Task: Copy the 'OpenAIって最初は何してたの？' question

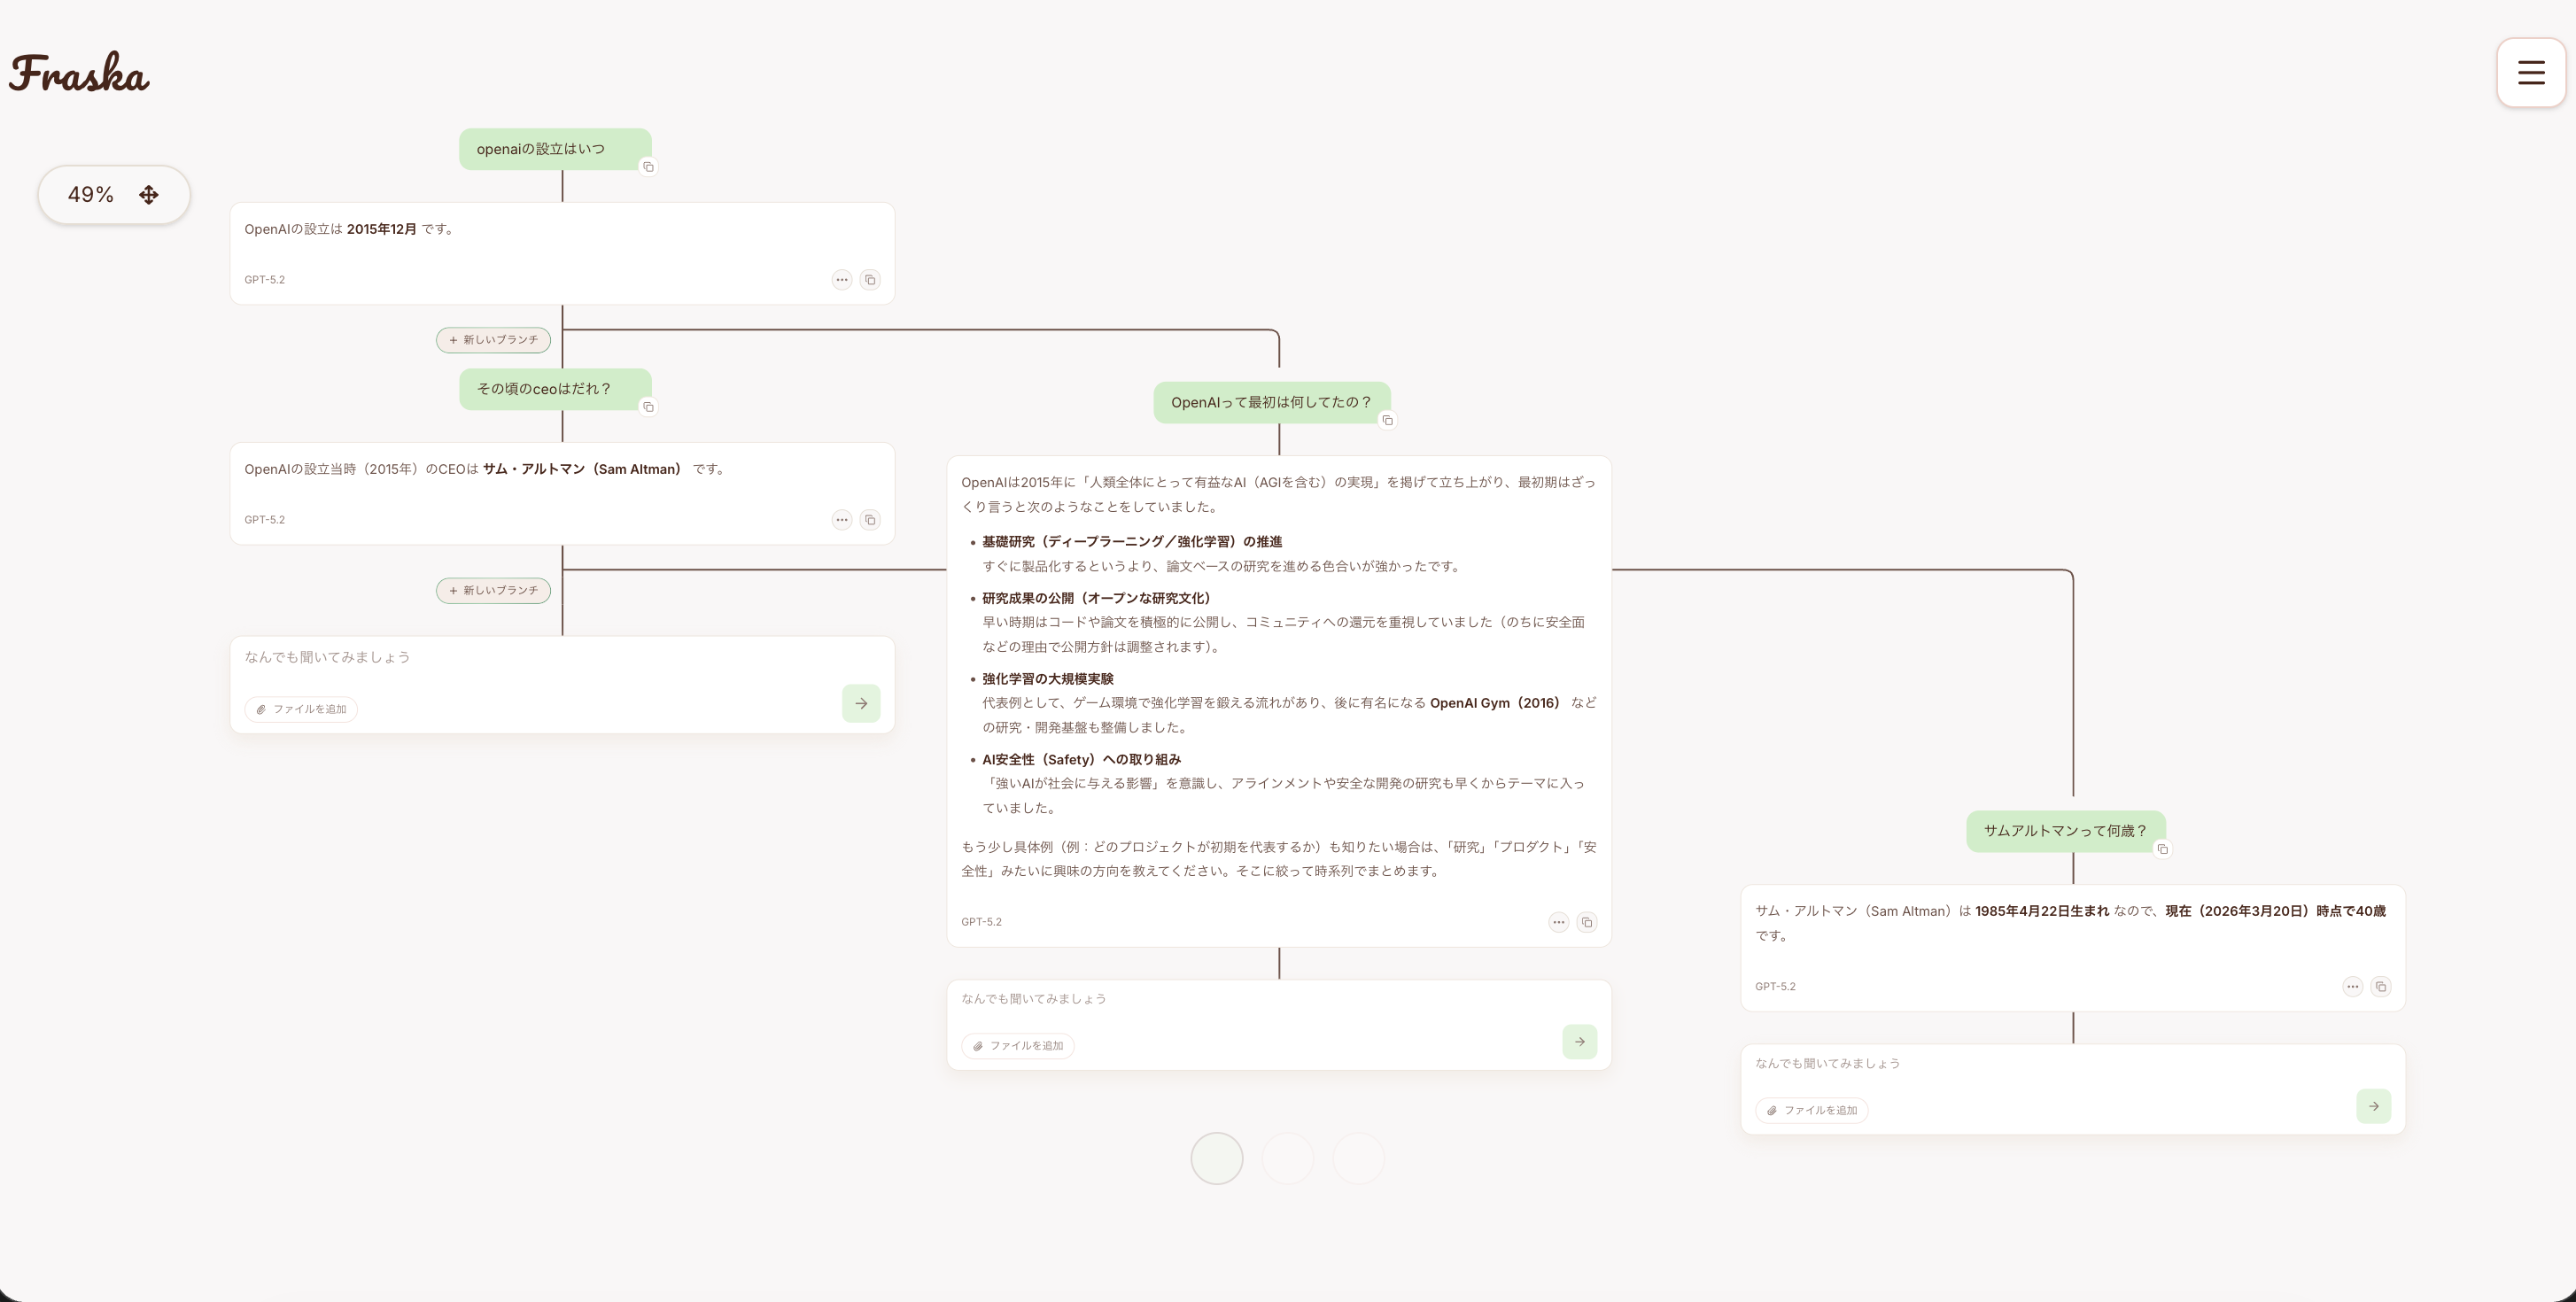Action: point(1387,421)
